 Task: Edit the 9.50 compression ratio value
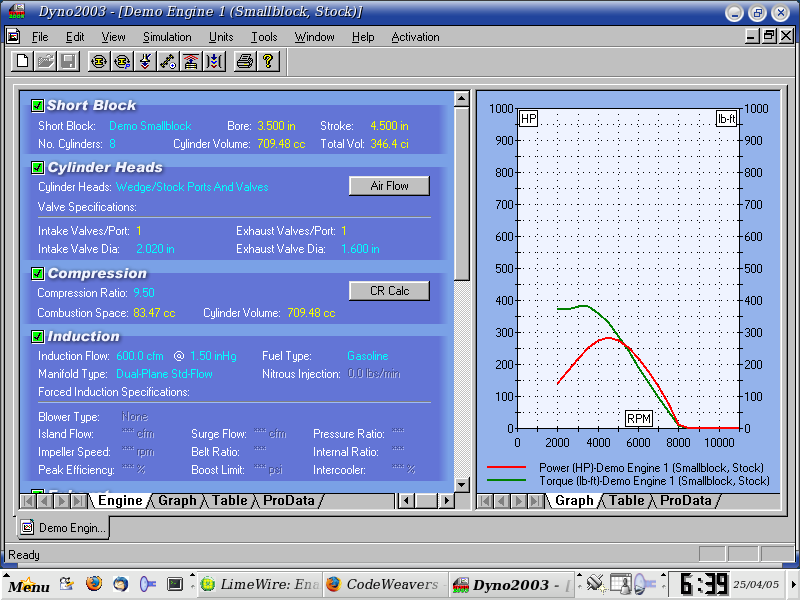coord(144,293)
